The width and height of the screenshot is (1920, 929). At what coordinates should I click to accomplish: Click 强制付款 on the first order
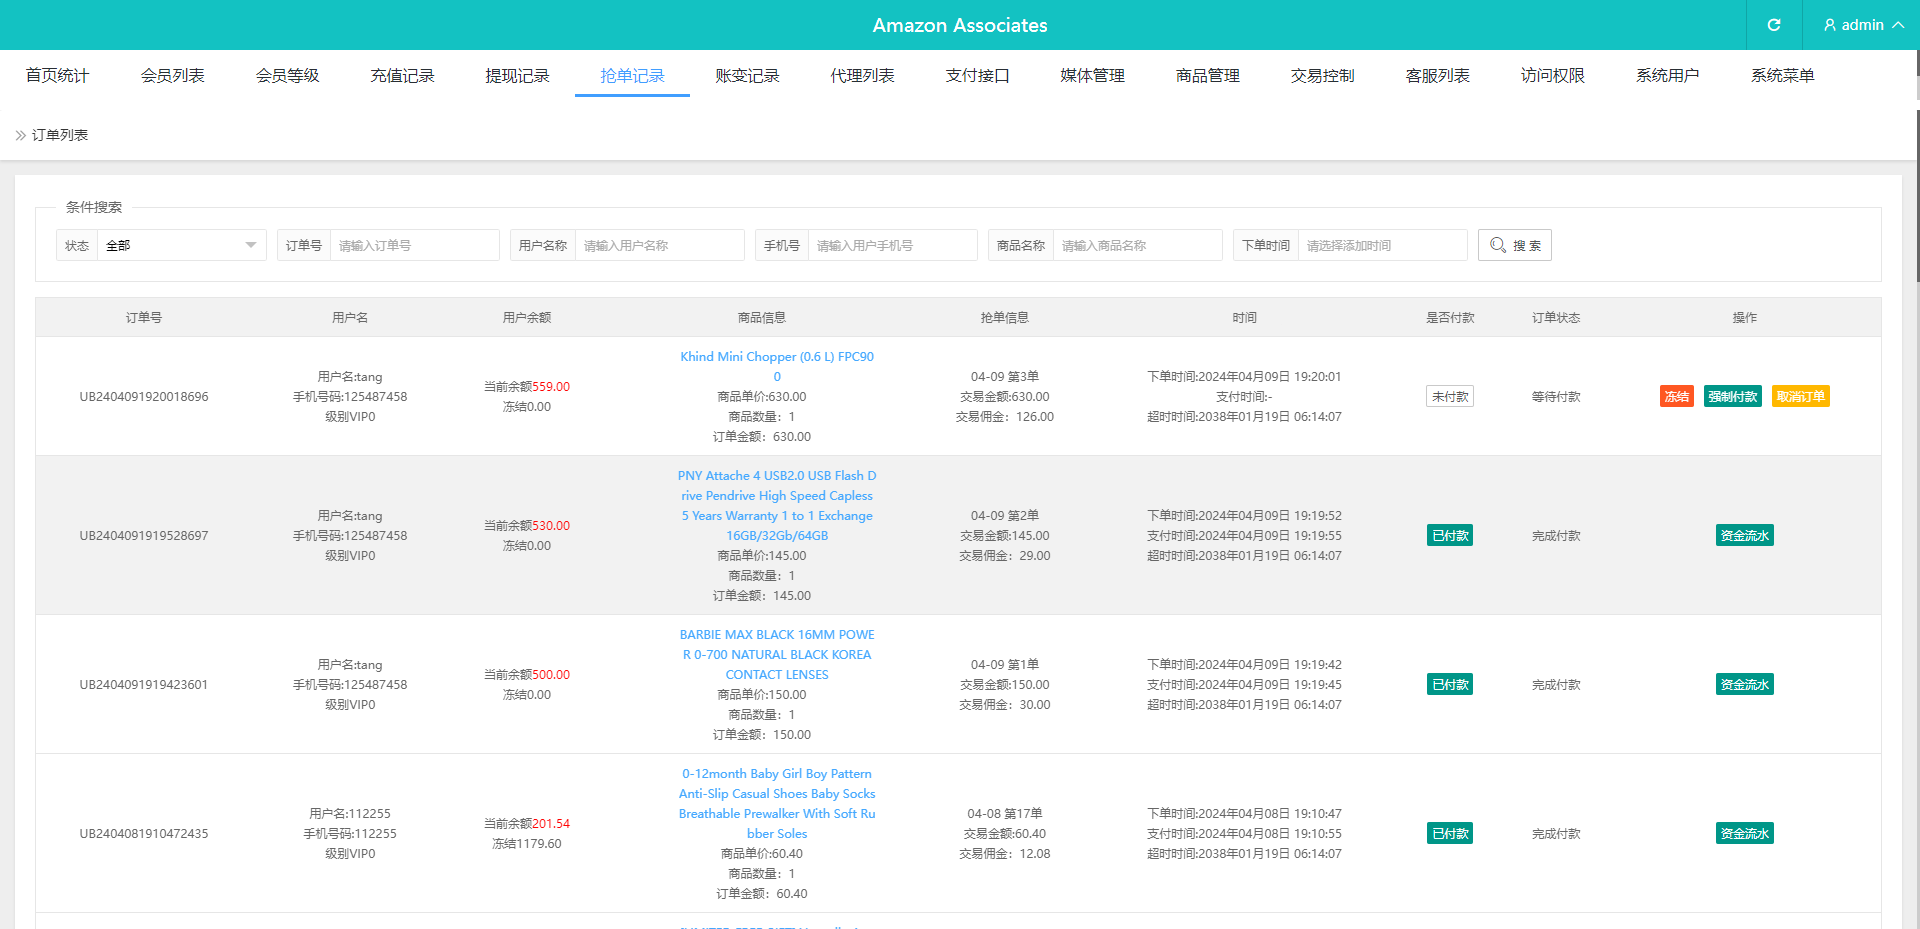1733,396
